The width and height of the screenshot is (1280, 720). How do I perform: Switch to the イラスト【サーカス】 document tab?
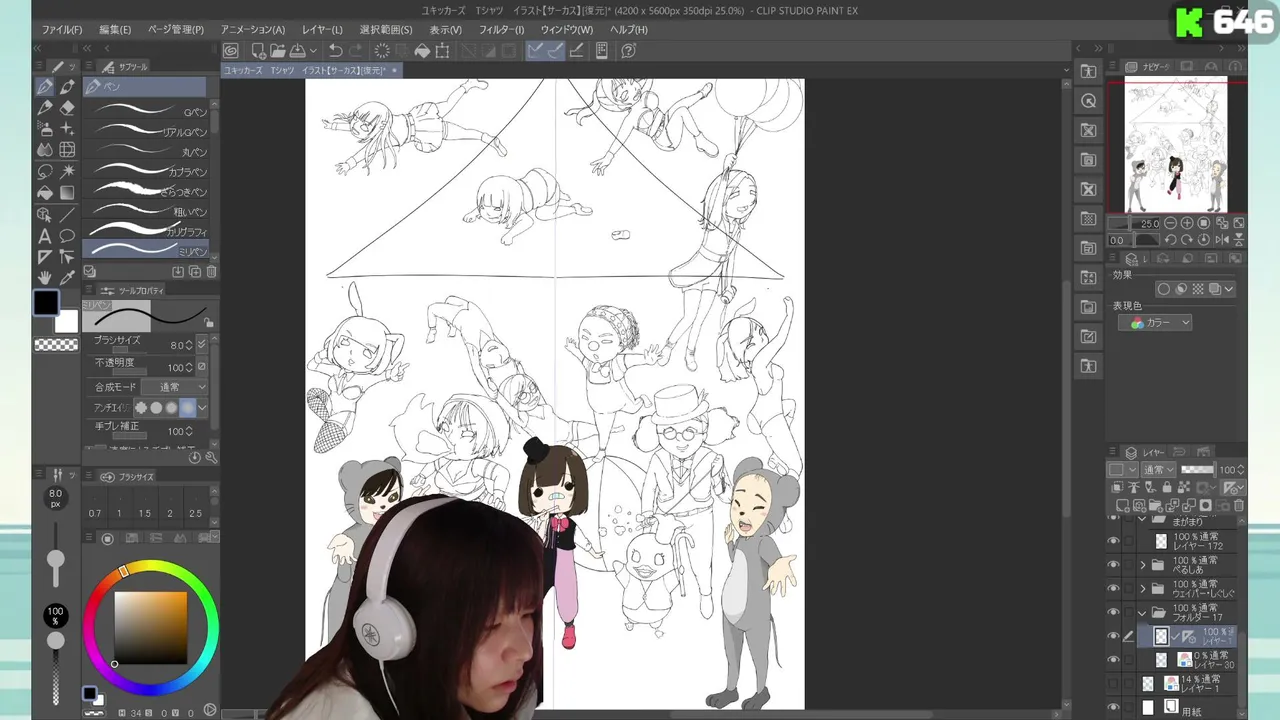click(x=311, y=71)
